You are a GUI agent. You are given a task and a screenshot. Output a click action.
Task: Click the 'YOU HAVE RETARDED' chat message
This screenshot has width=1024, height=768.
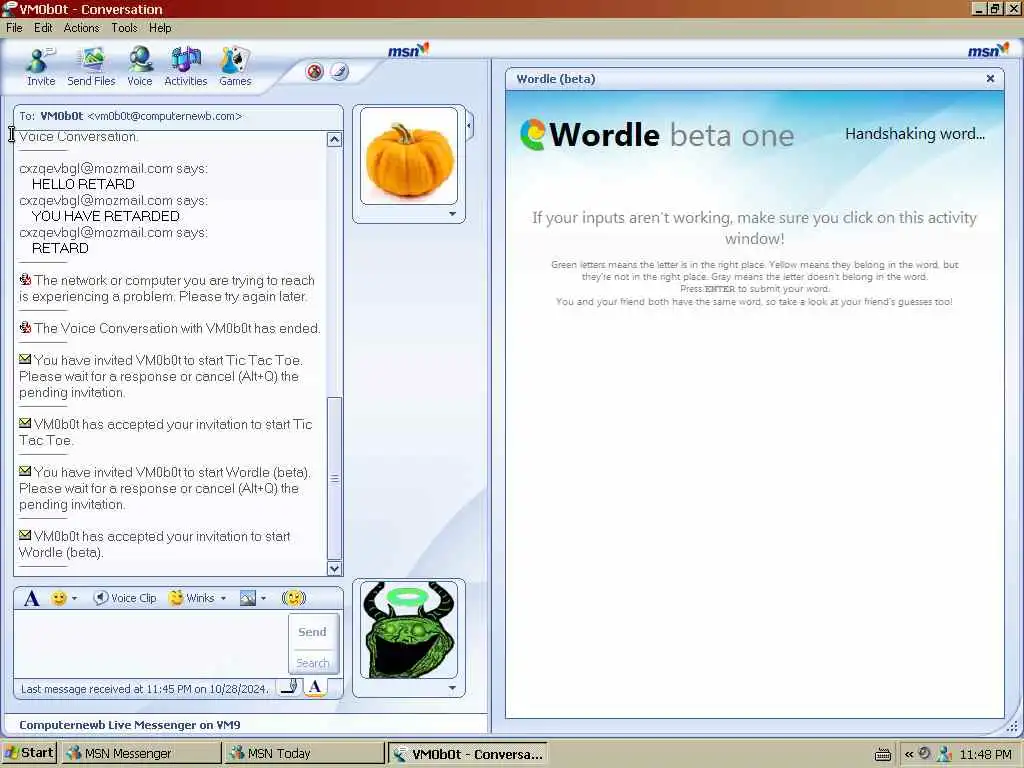coord(106,216)
